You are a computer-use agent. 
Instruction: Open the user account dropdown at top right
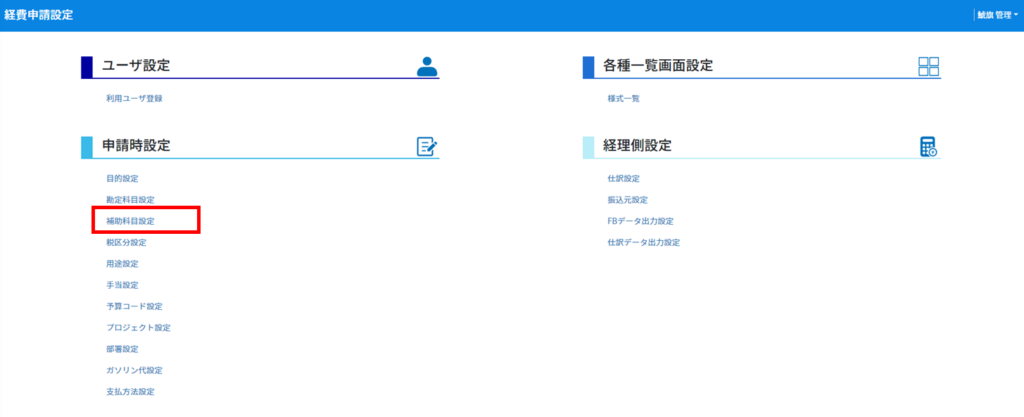[x=998, y=15]
